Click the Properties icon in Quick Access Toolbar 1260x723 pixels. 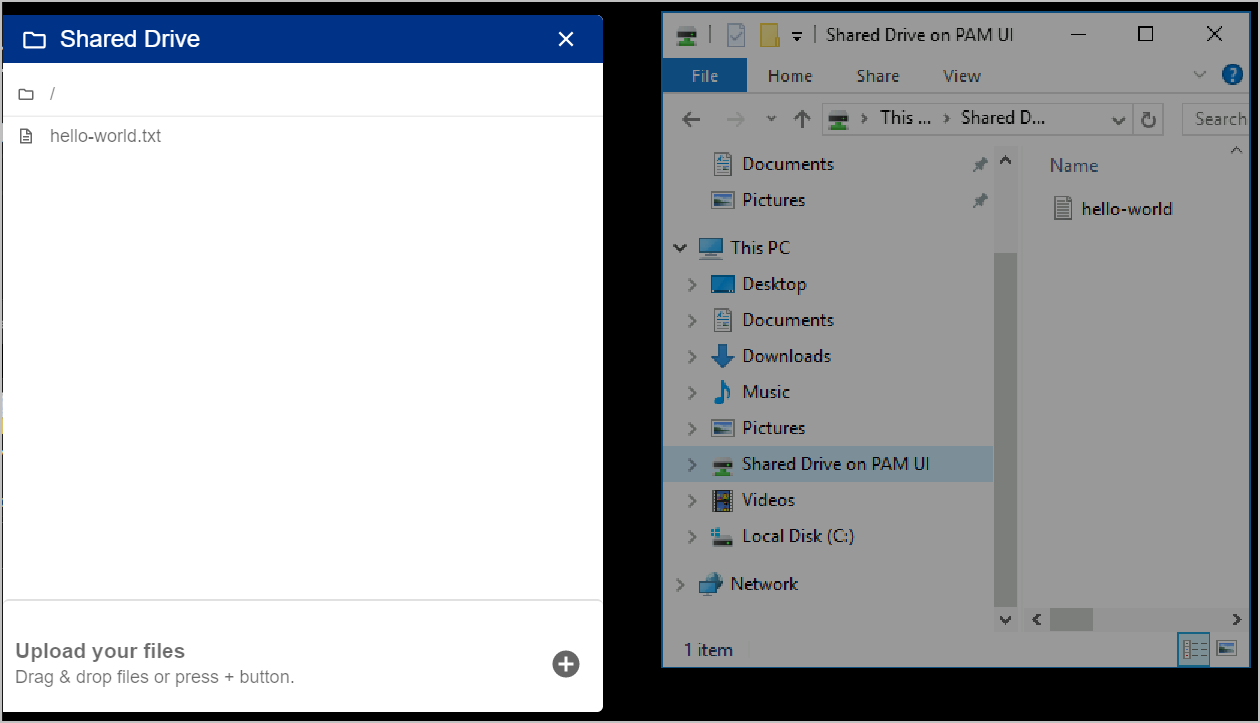tap(737, 34)
